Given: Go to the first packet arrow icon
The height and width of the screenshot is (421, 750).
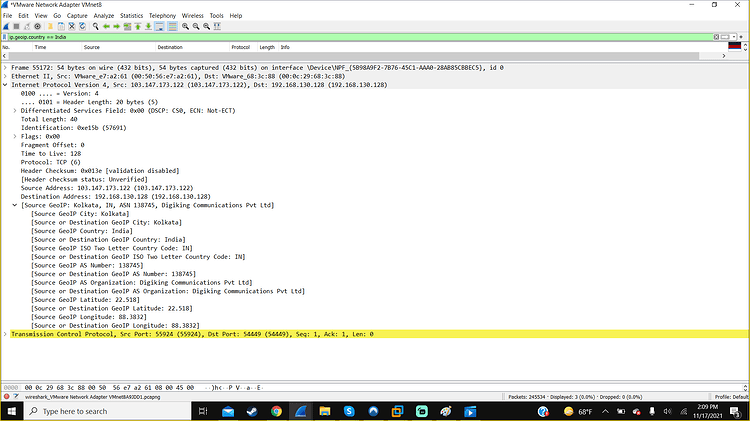Looking at the screenshot, I should click(x=138, y=26).
